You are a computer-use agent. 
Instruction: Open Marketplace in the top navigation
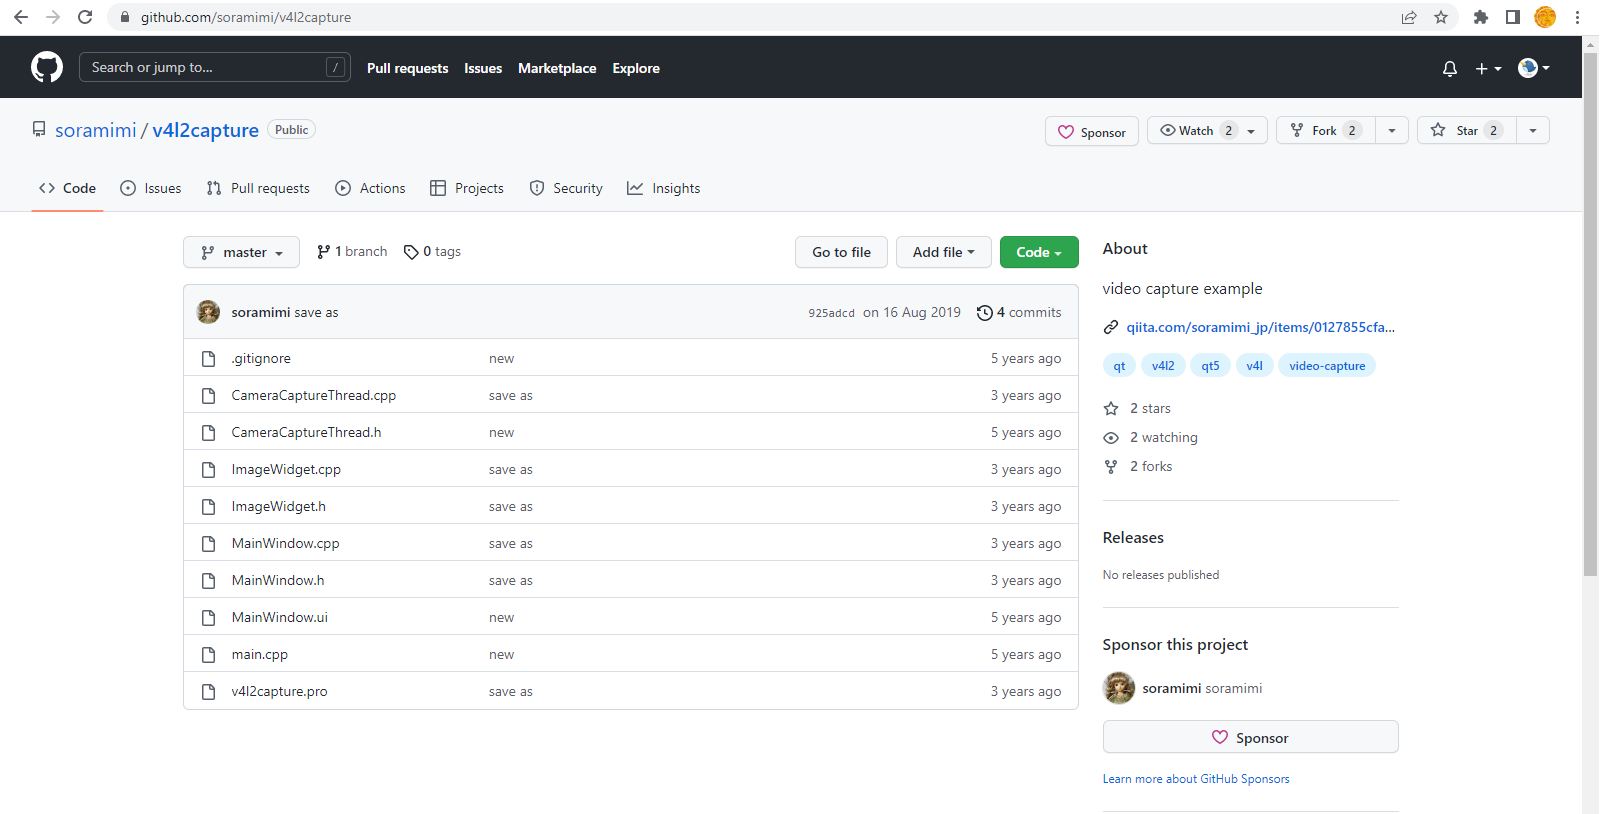click(x=557, y=68)
